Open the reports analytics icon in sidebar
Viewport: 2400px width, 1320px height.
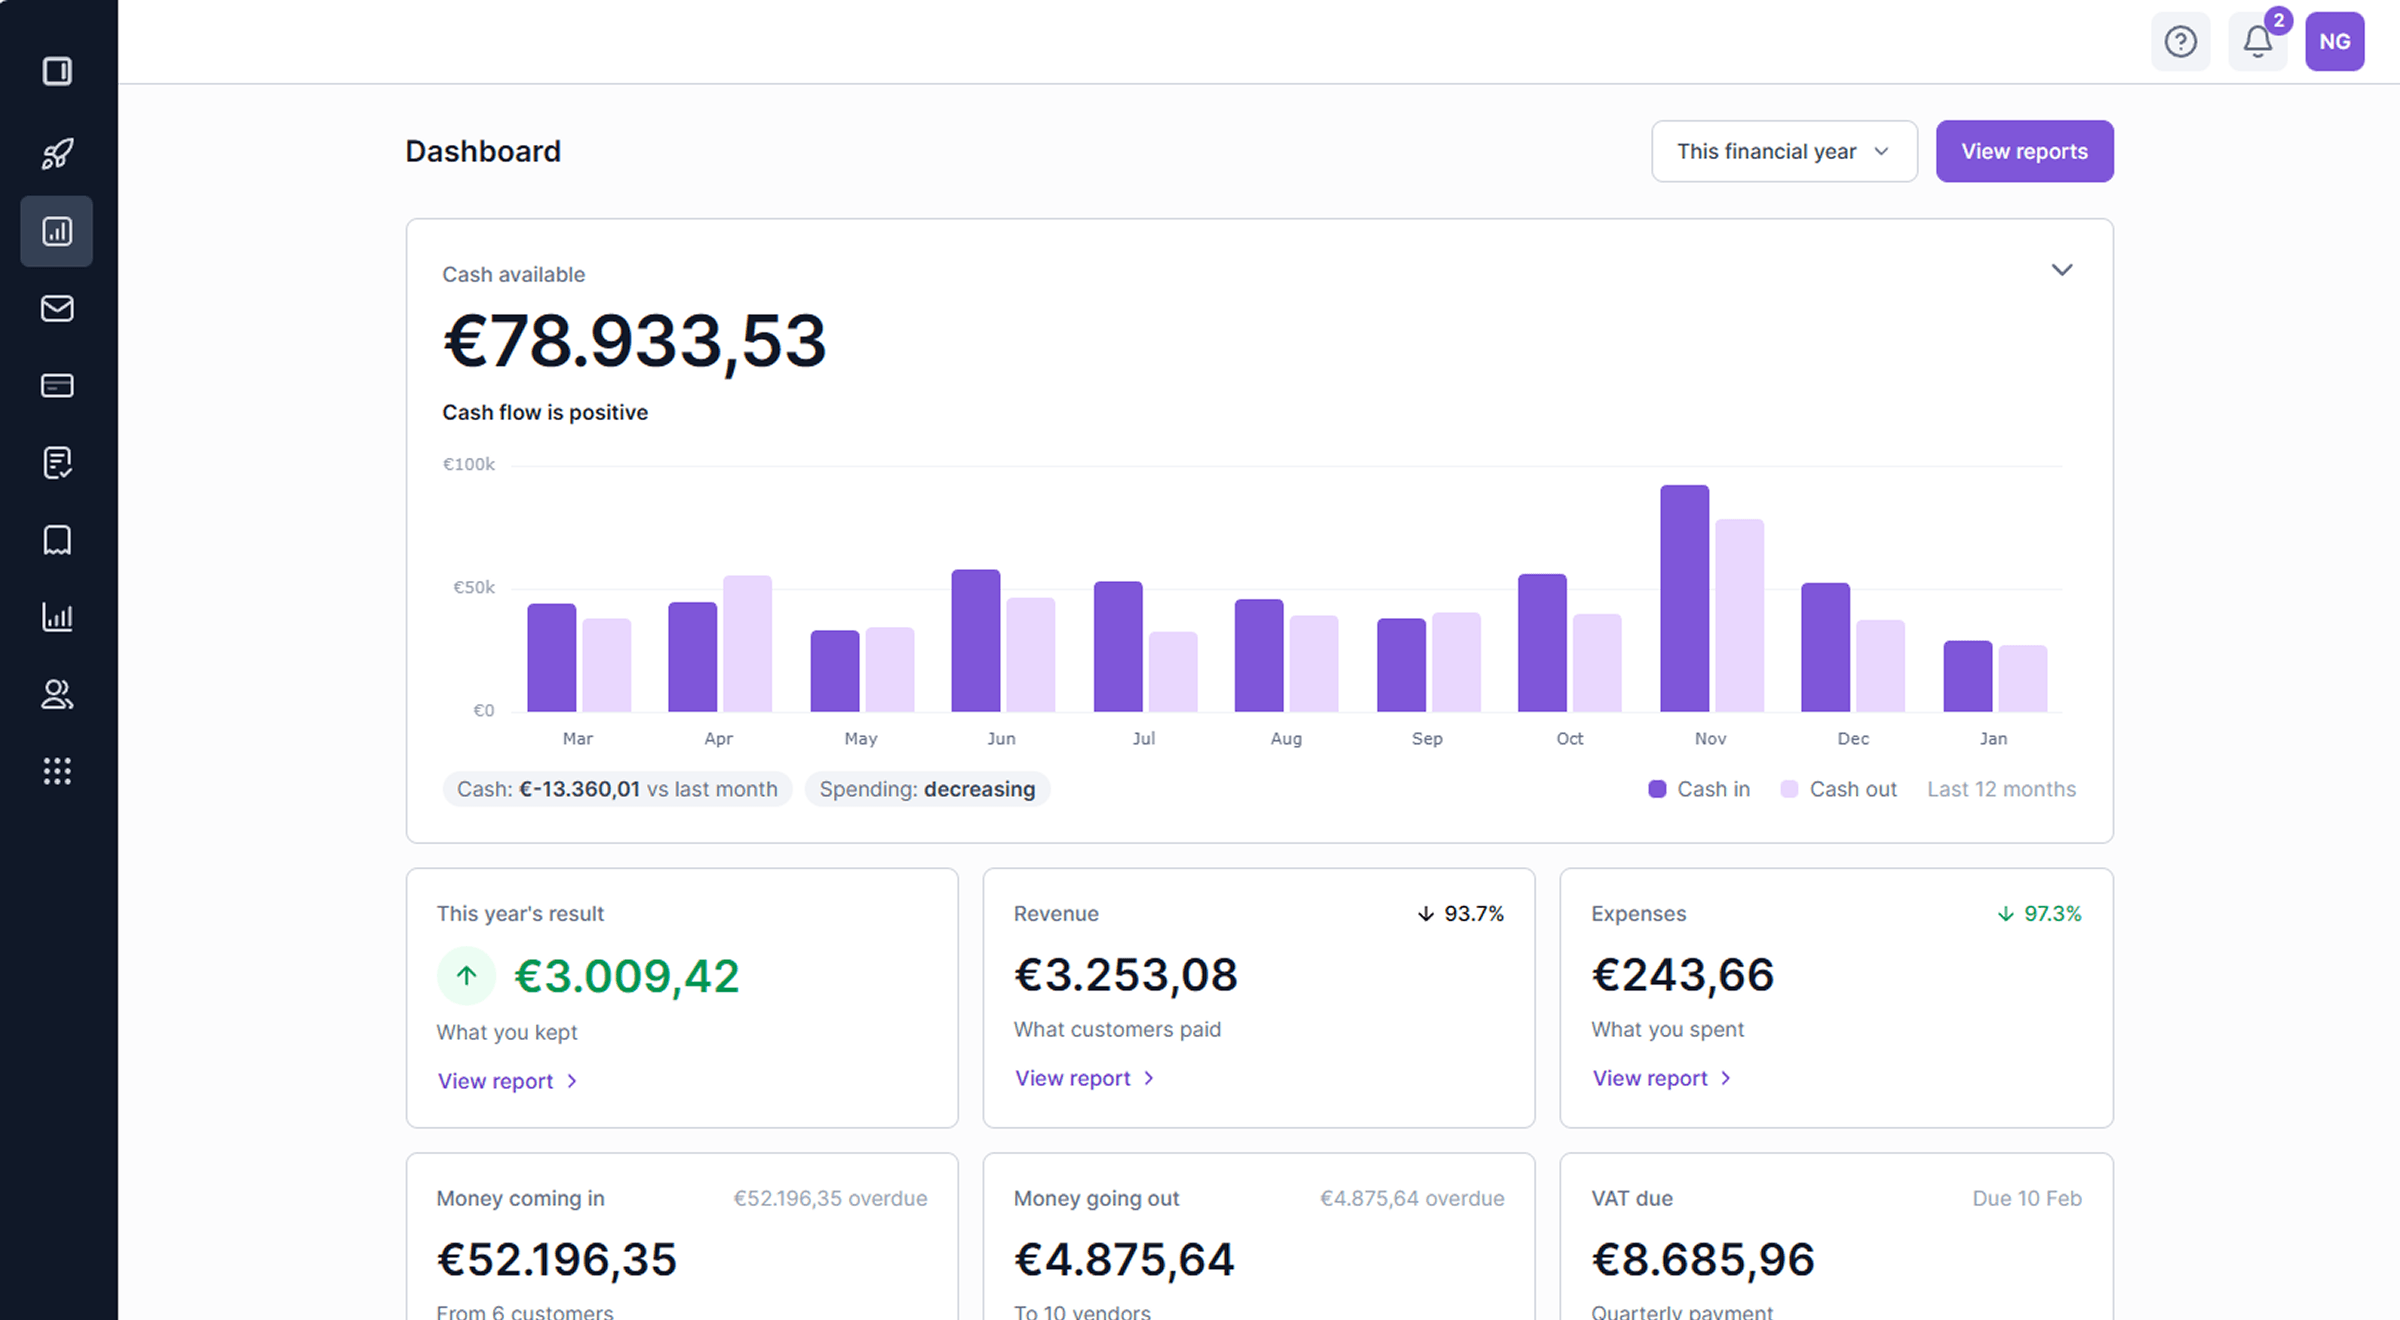(57, 617)
